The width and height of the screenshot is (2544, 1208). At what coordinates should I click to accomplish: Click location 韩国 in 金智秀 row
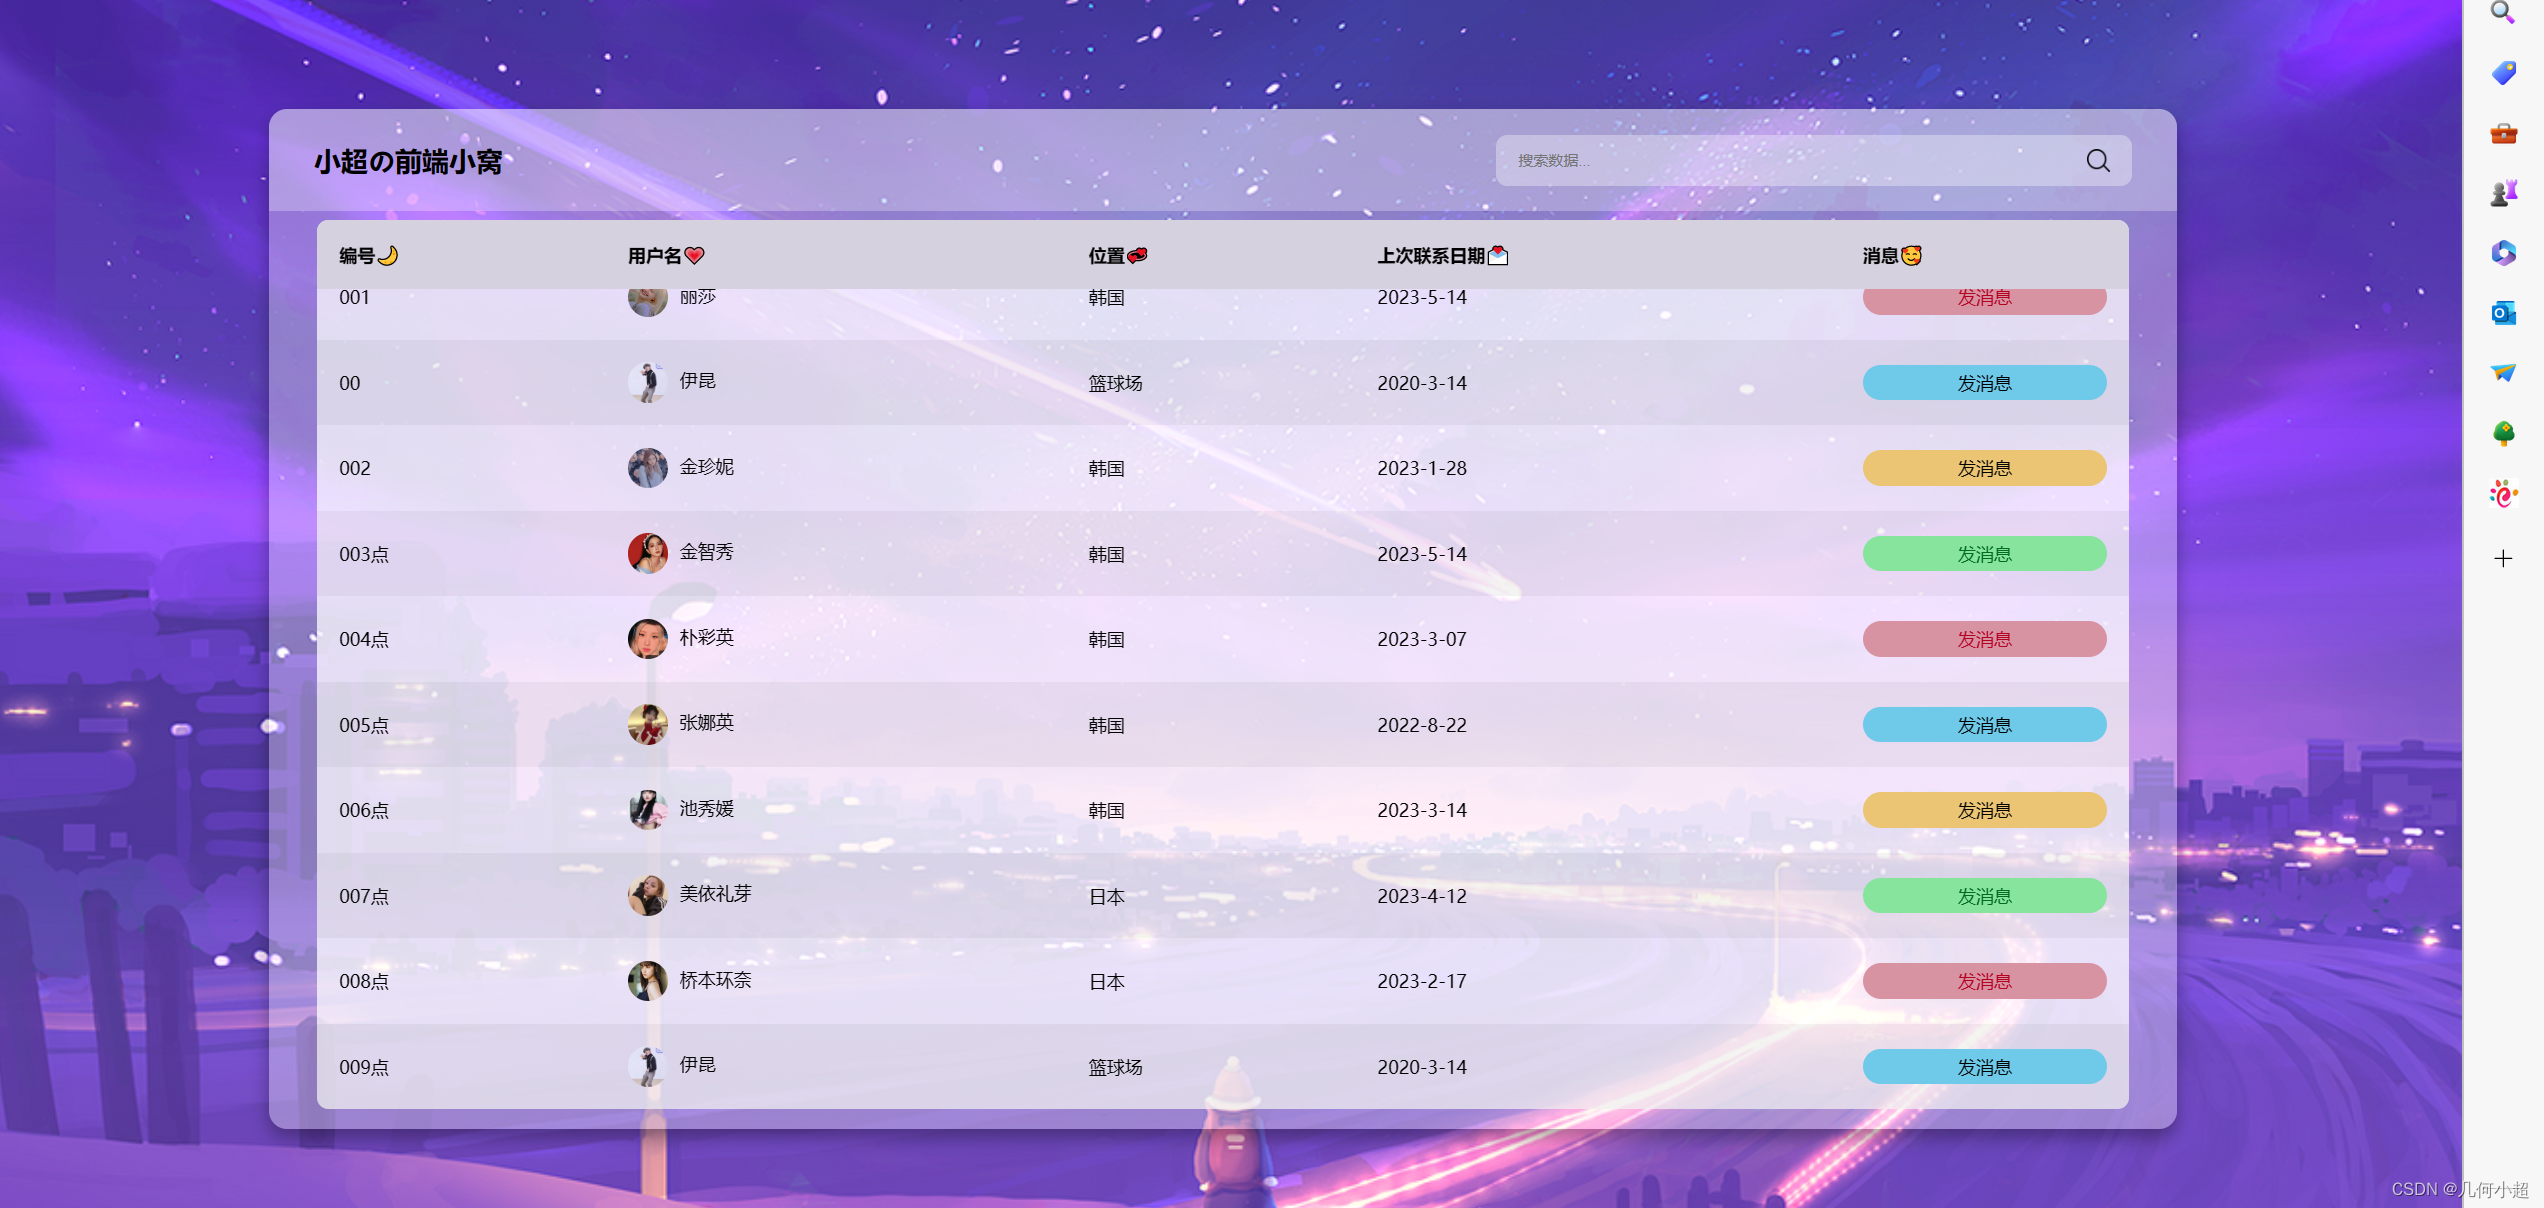tap(1107, 554)
